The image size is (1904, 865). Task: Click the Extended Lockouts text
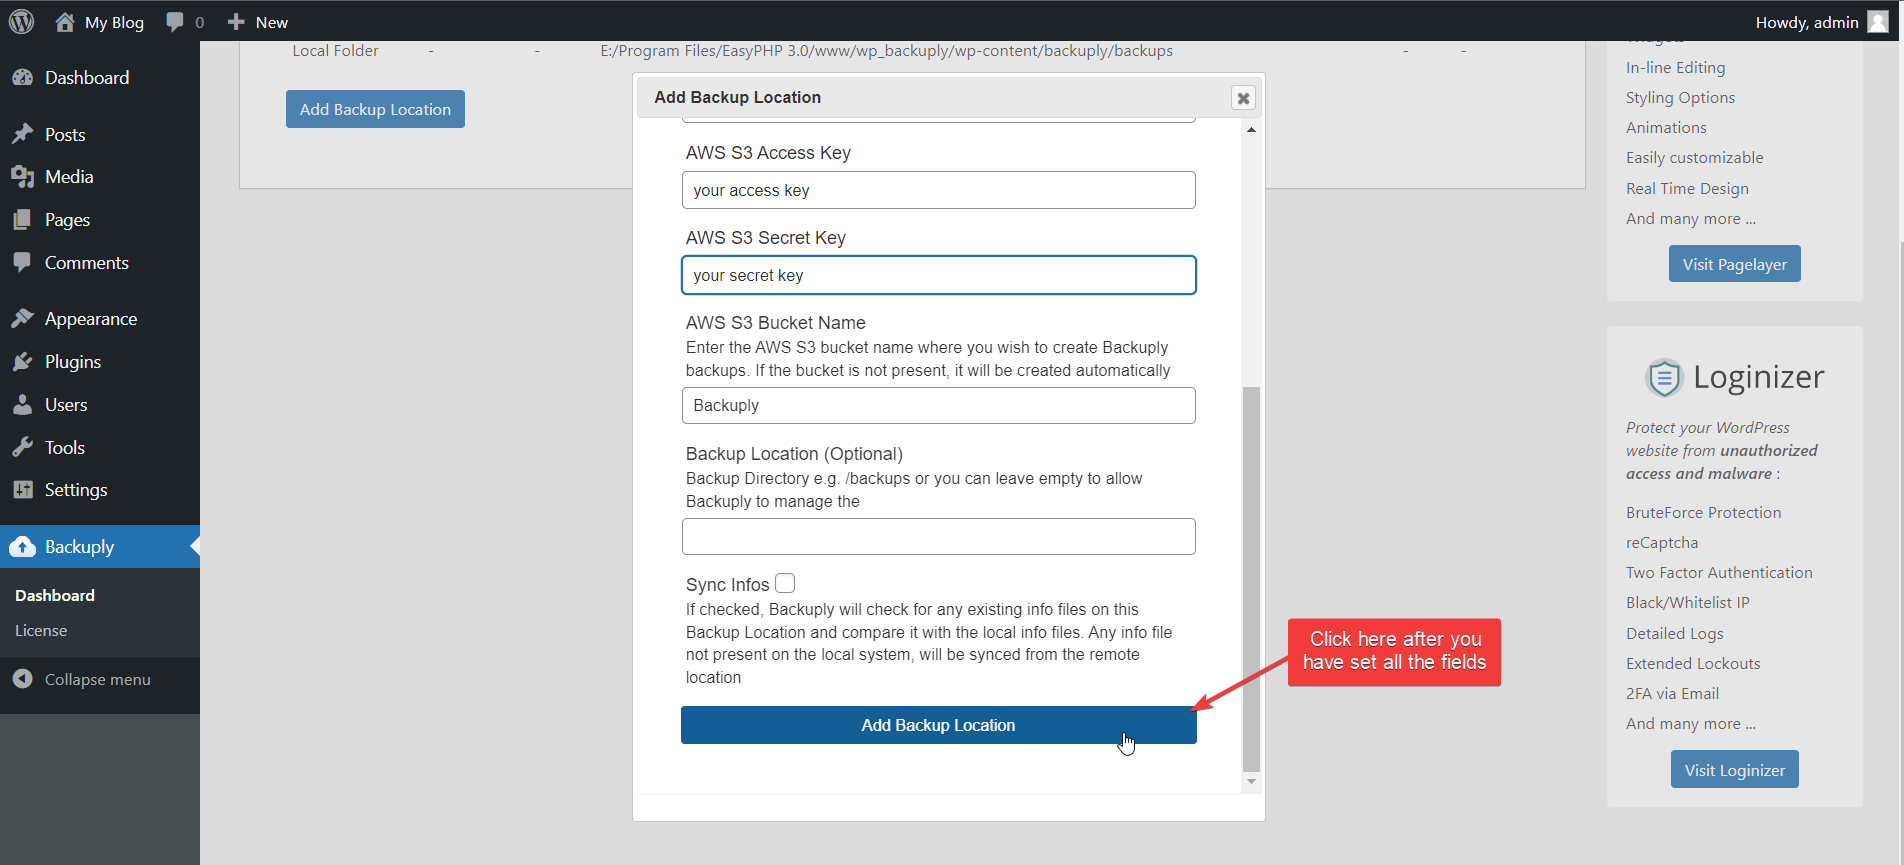click(1693, 663)
